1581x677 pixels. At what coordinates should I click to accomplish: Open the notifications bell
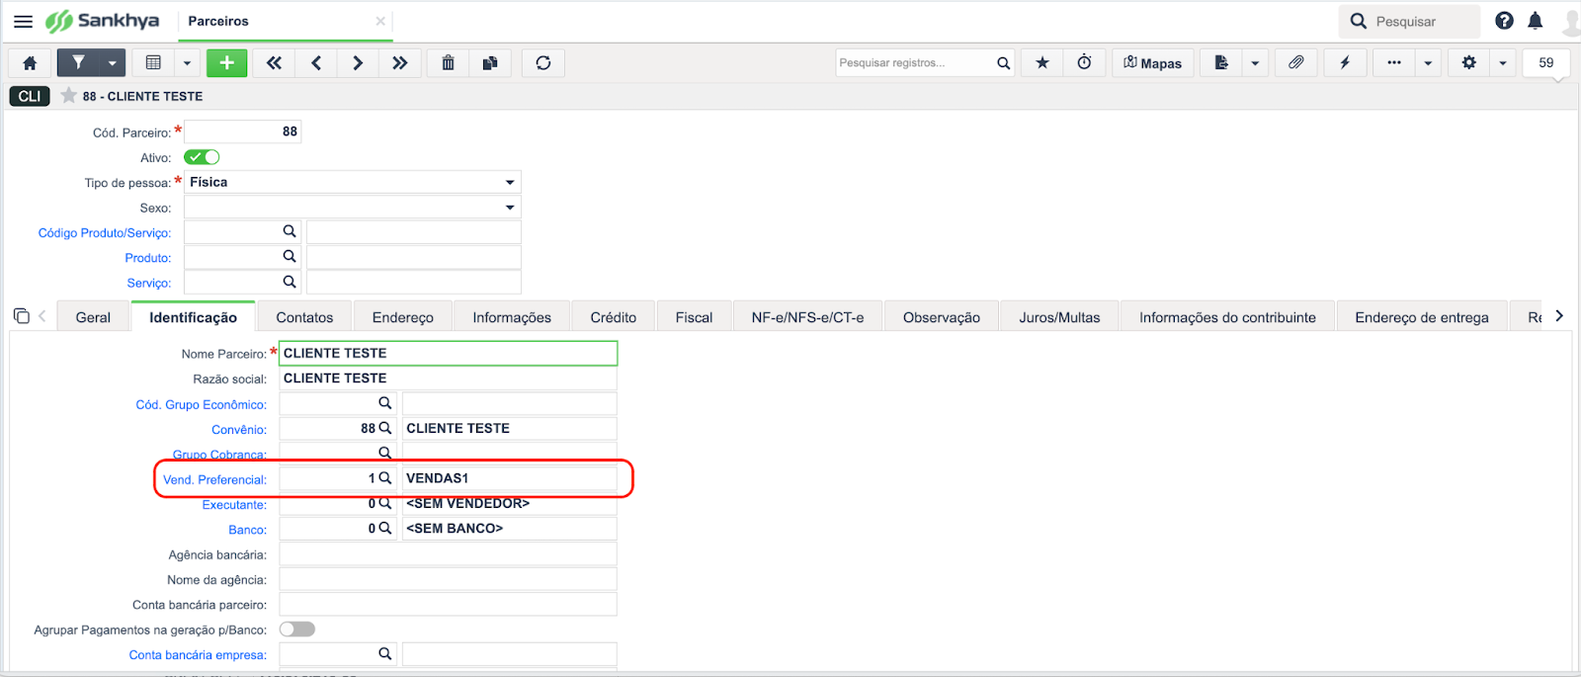[x=1535, y=21]
